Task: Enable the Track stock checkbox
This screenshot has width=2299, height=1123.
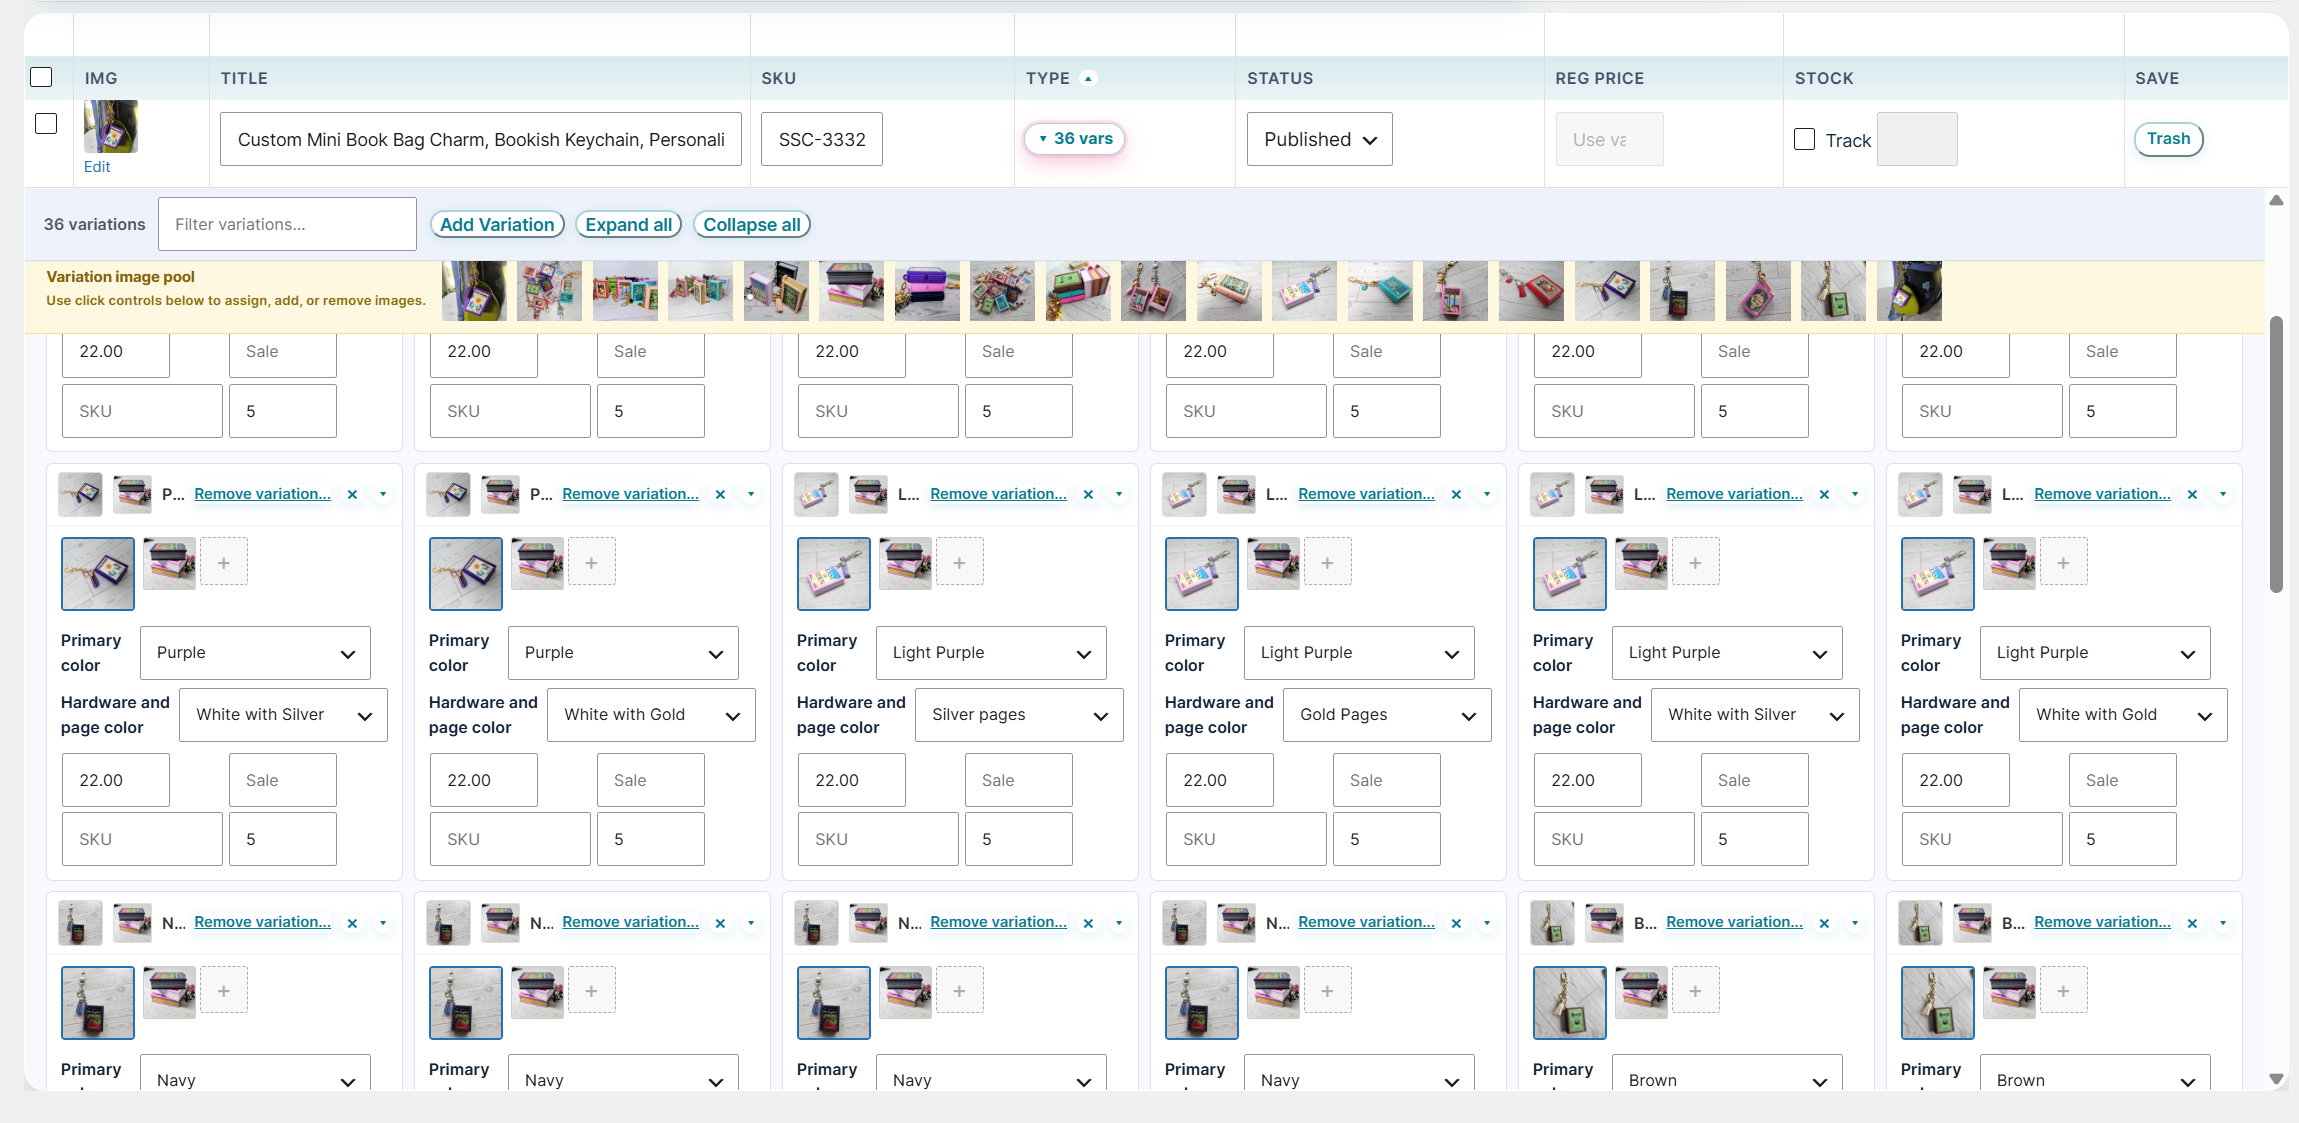Action: (1804, 139)
